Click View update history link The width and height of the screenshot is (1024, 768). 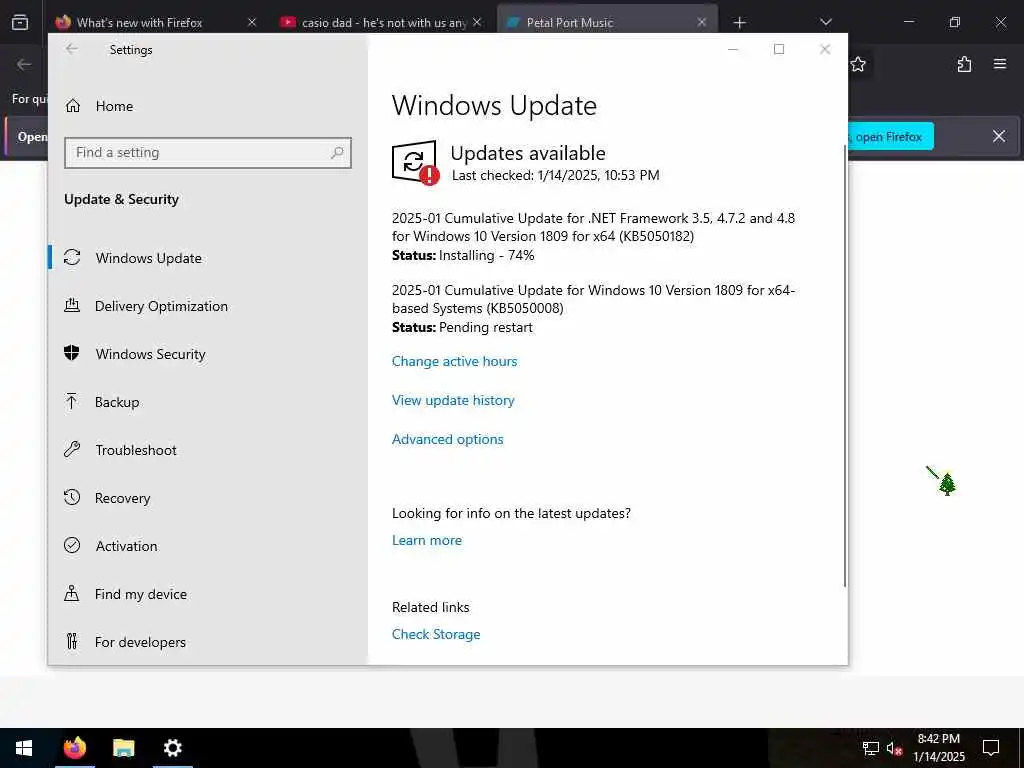coord(453,400)
